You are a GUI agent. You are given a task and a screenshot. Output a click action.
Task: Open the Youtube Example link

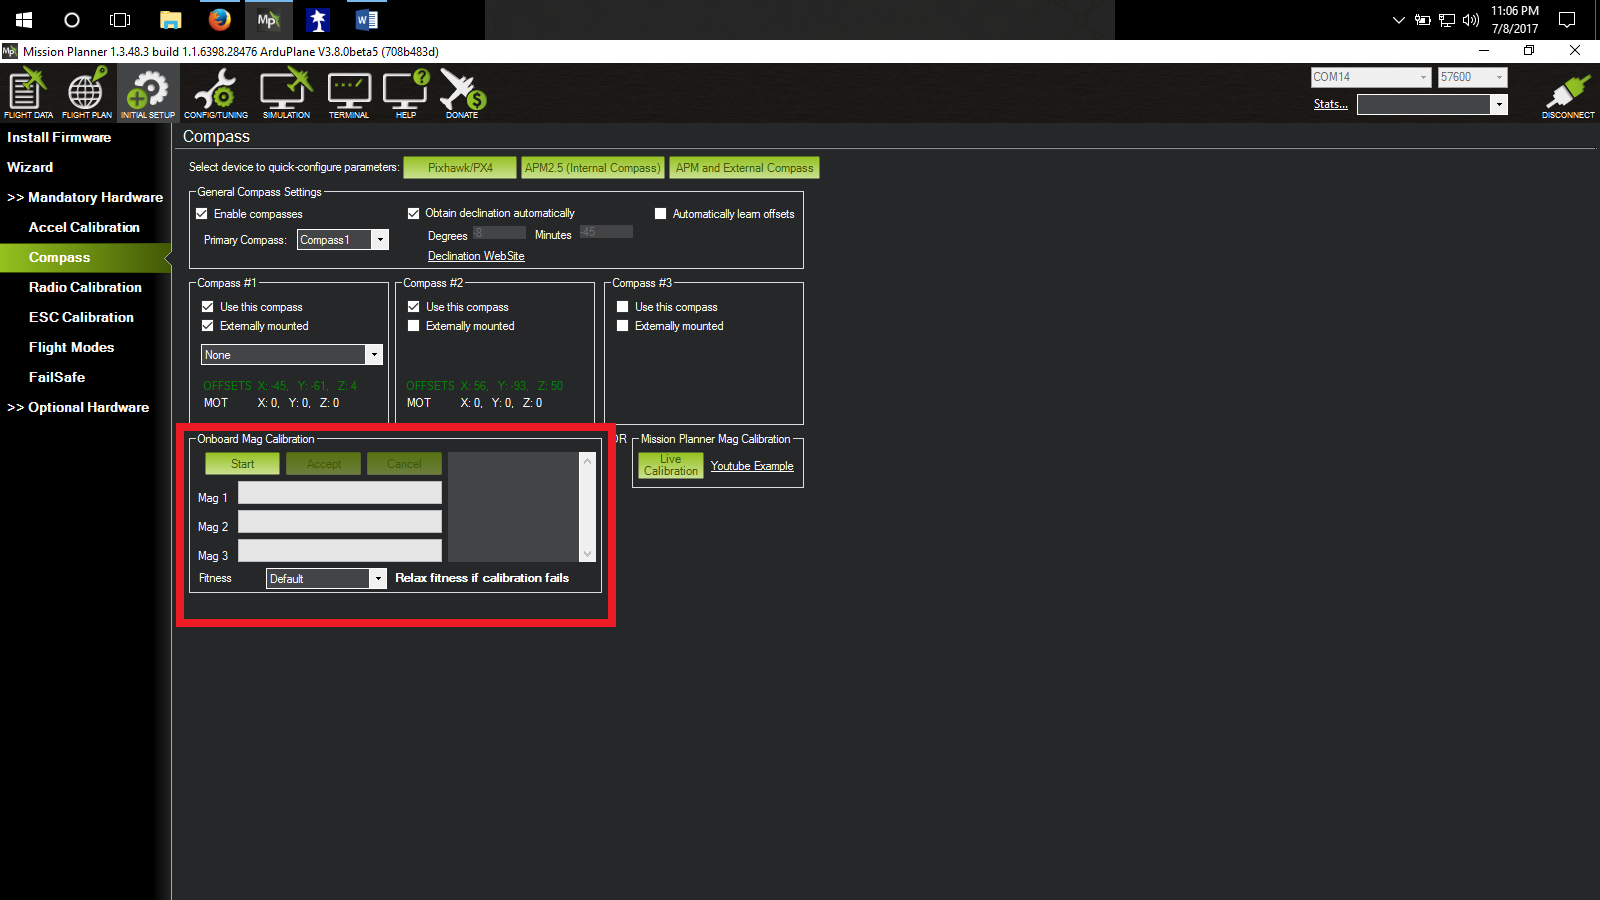pyautogui.click(x=752, y=466)
